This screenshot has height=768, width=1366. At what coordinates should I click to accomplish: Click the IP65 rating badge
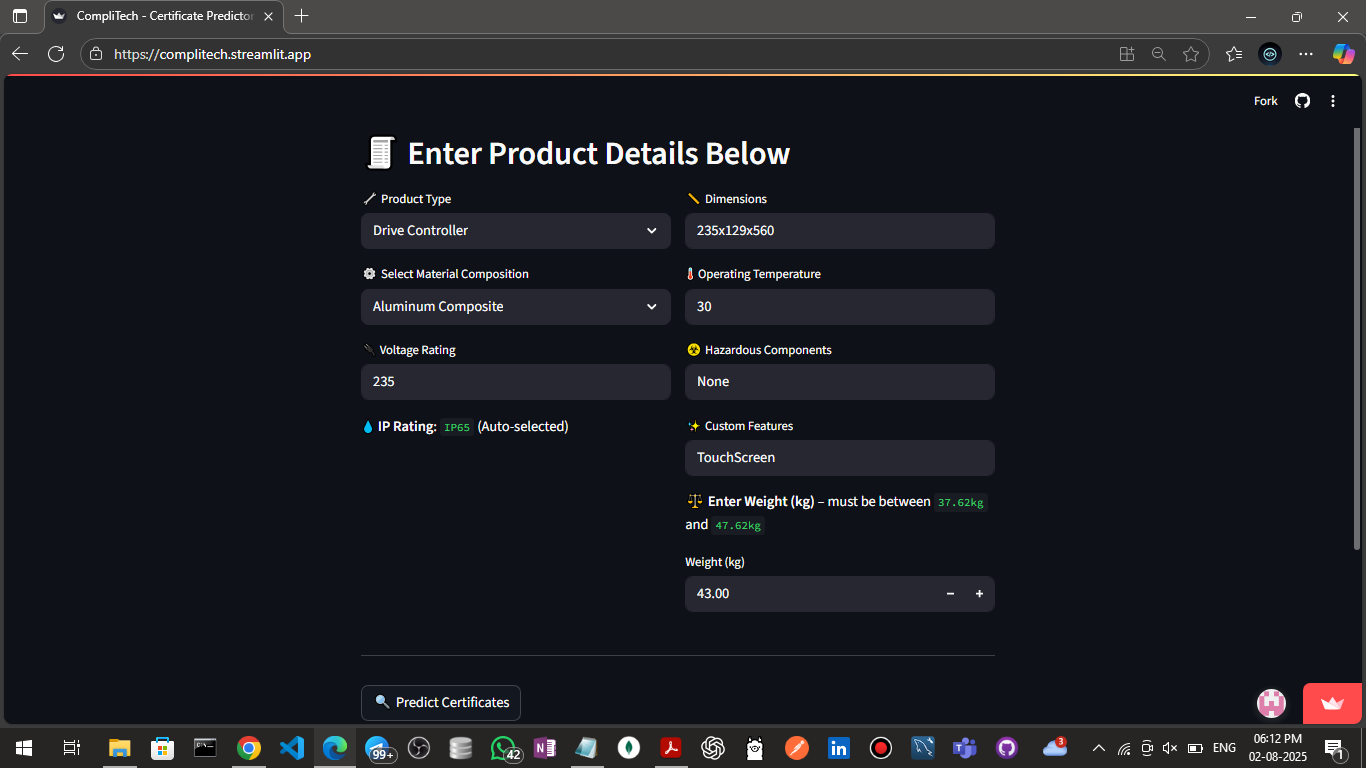[457, 427]
